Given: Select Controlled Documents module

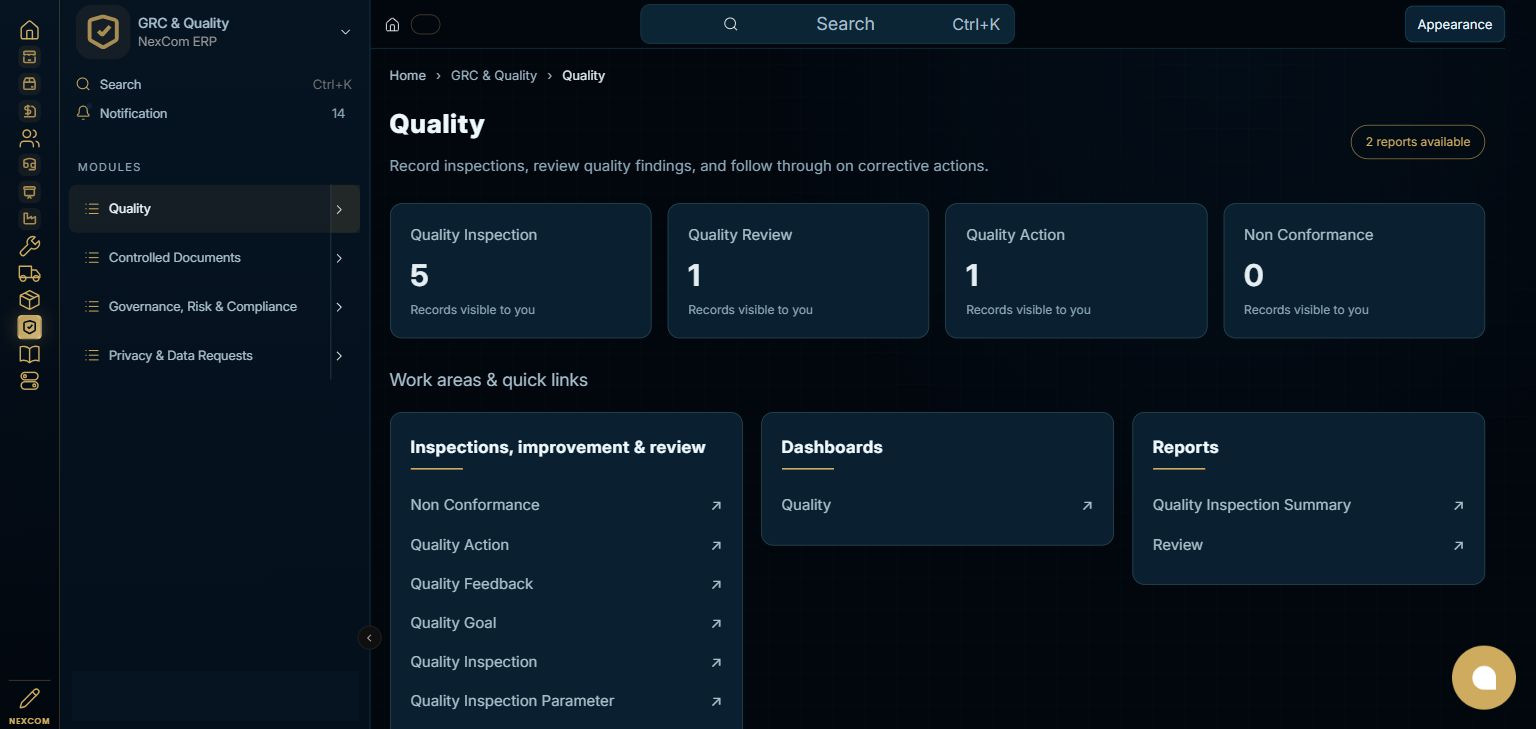Looking at the screenshot, I should click(200, 258).
